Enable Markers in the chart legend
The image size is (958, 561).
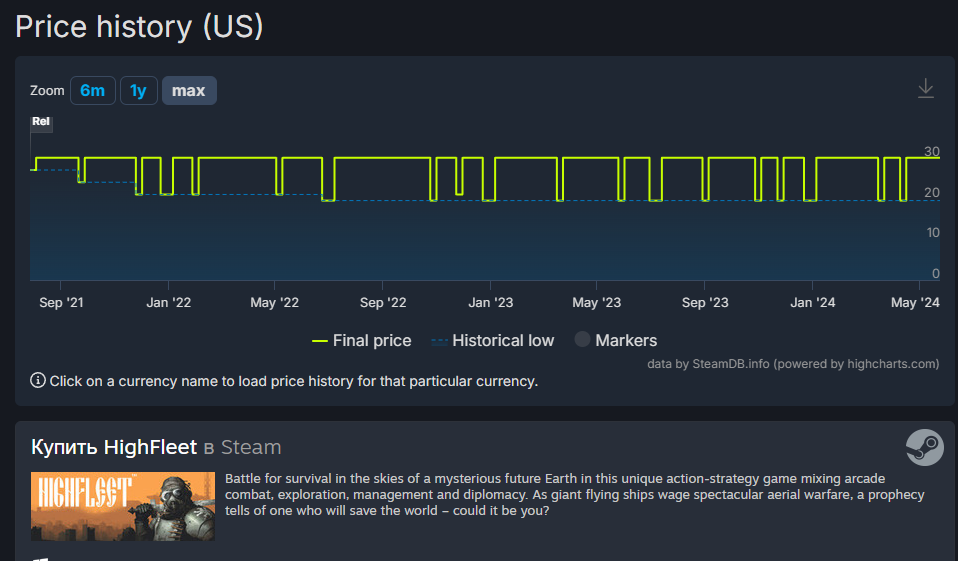coord(615,341)
